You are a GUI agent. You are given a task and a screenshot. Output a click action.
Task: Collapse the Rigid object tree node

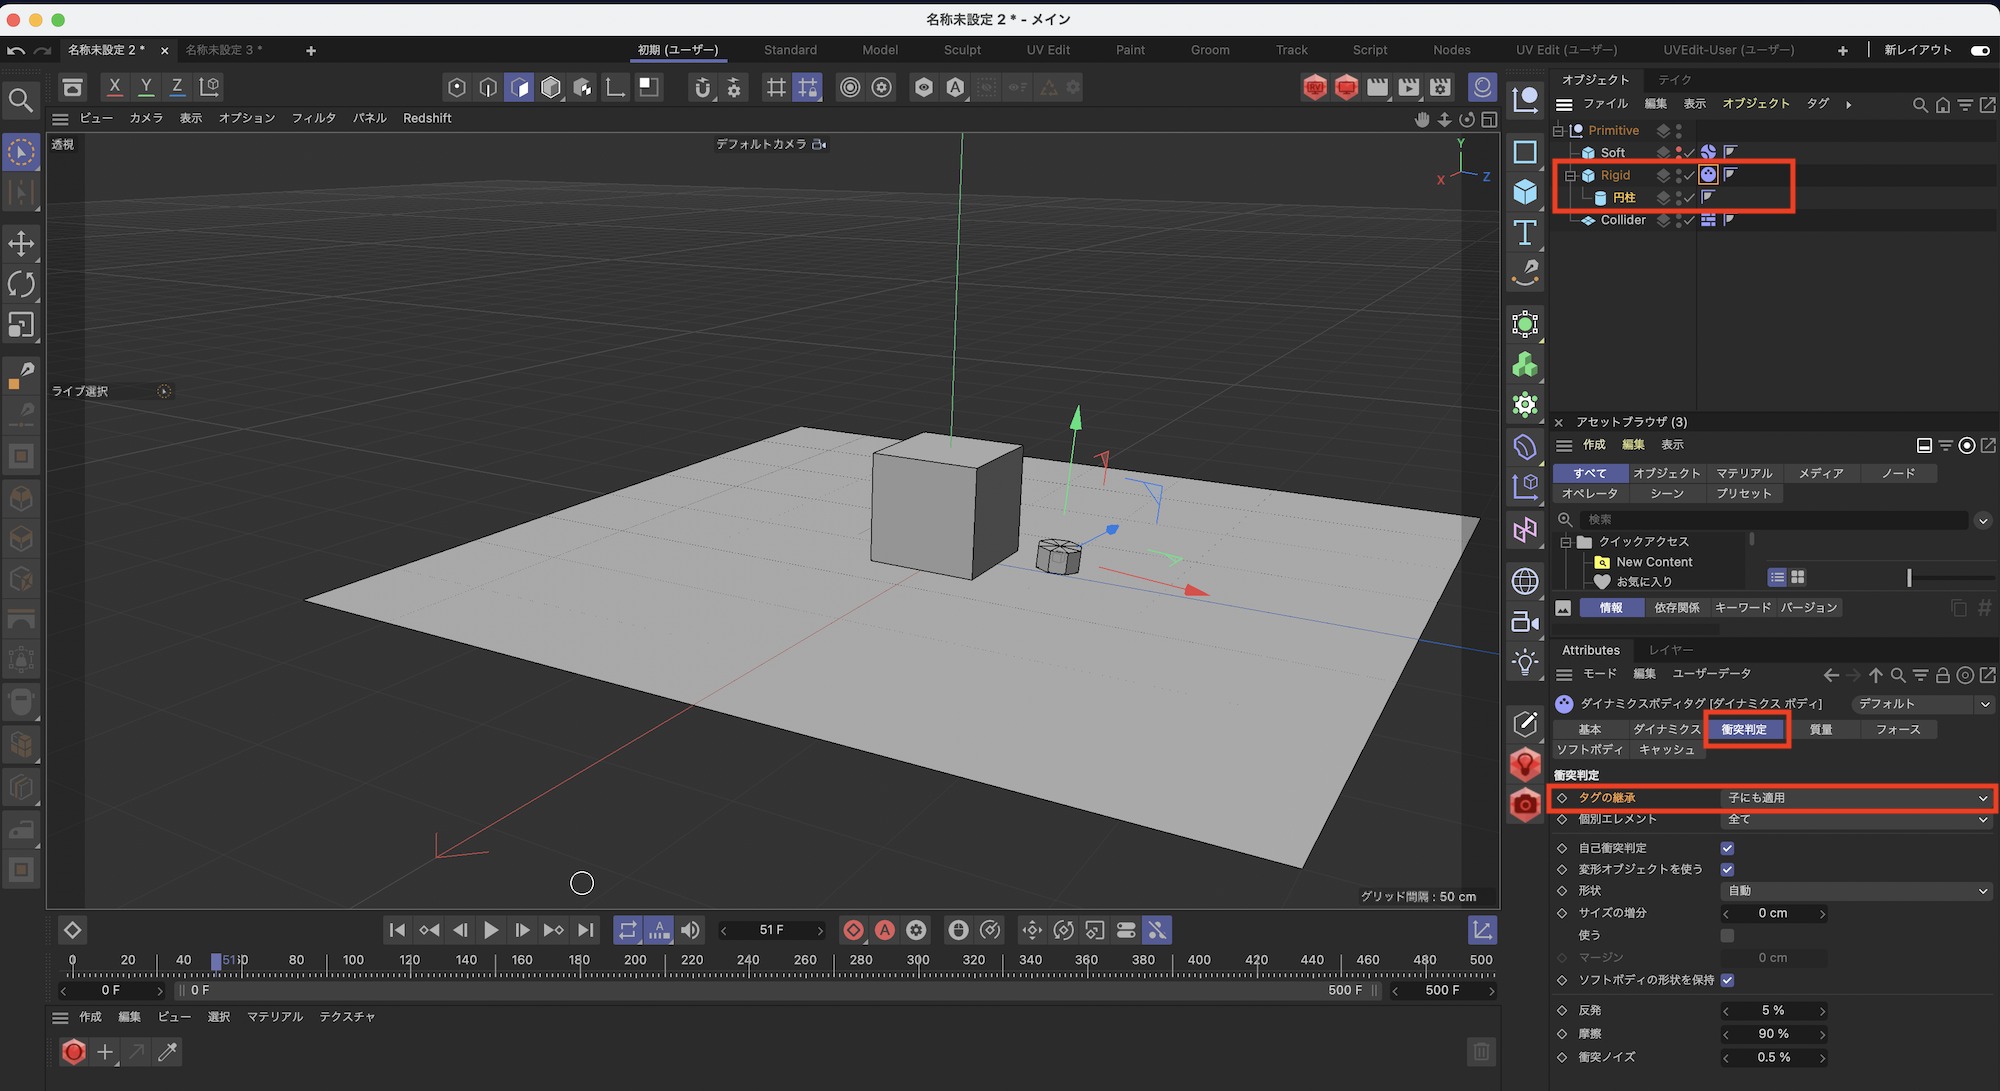(1570, 176)
